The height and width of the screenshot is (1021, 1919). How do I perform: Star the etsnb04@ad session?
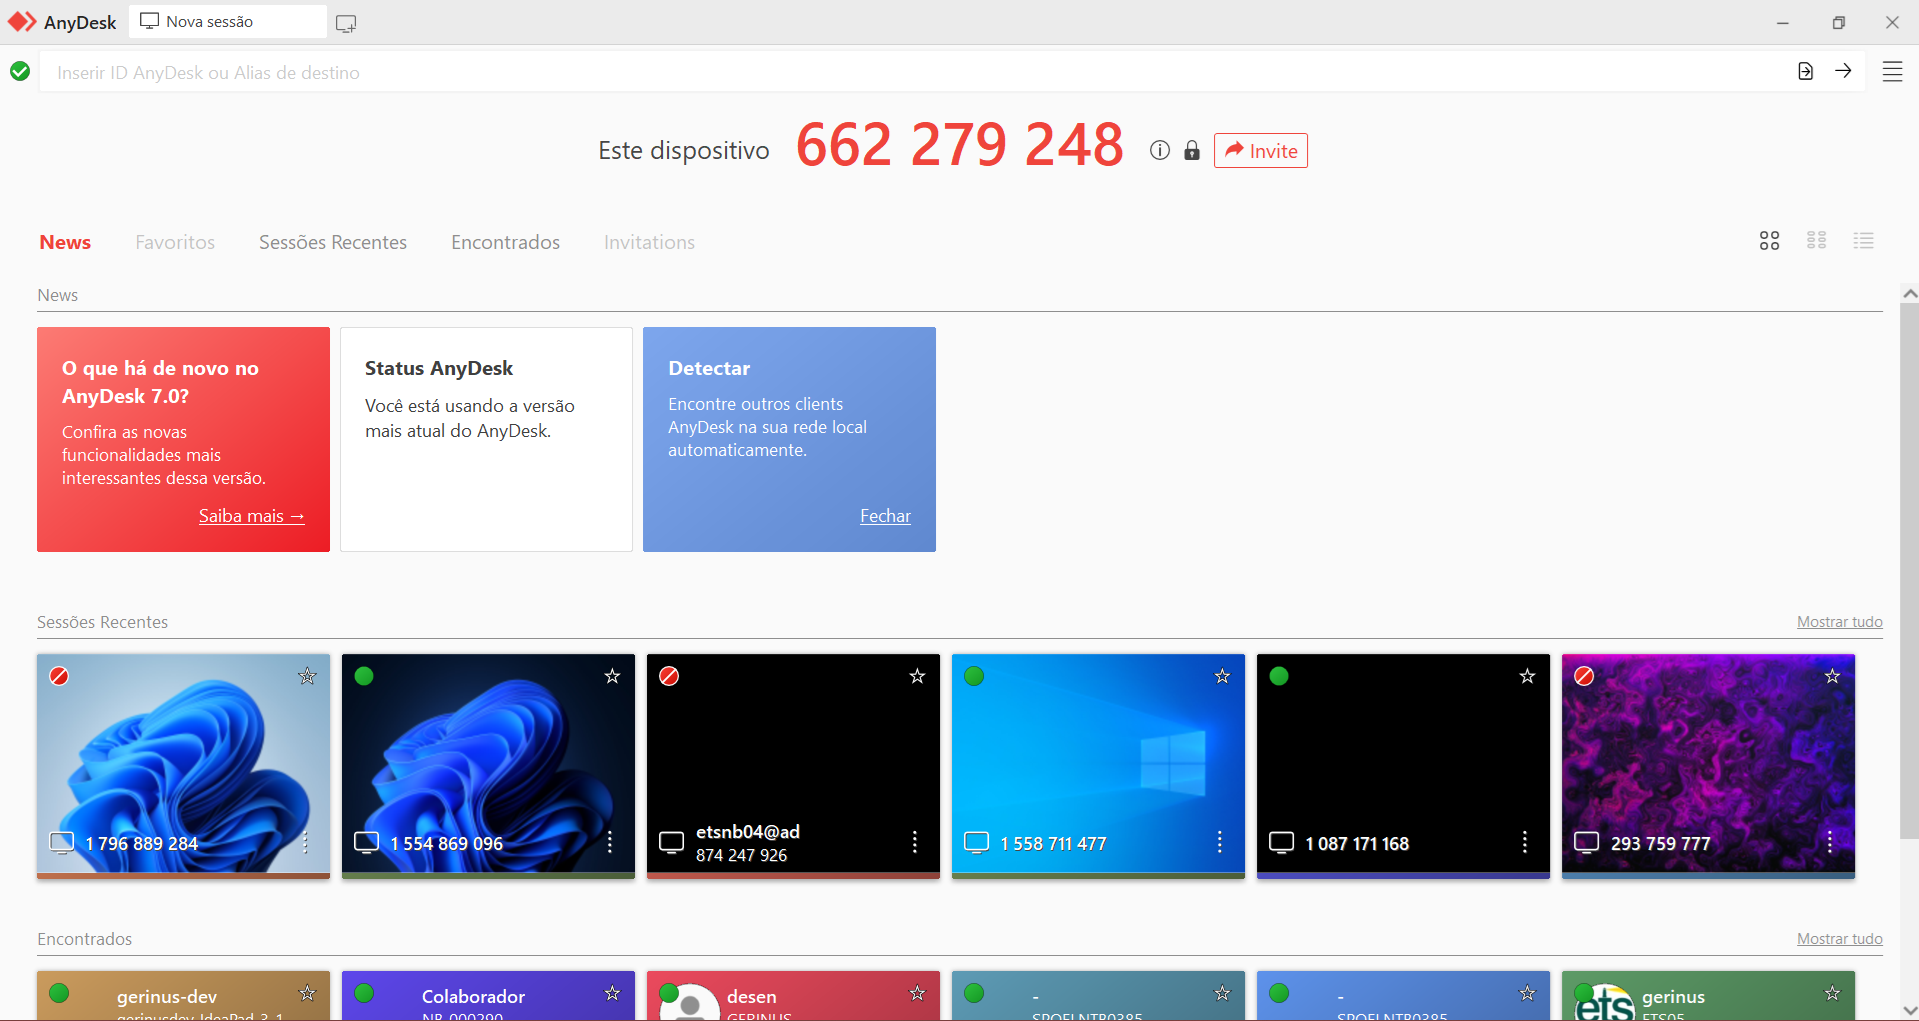pyautogui.click(x=917, y=676)
